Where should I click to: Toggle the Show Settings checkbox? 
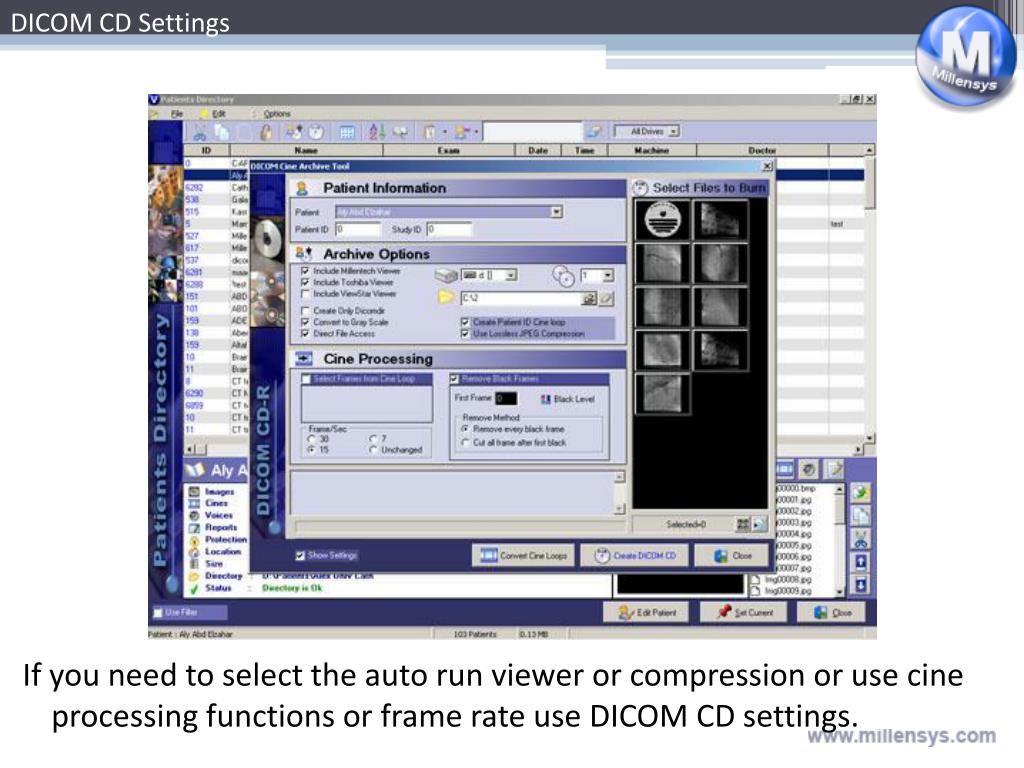tap(300, 556)
